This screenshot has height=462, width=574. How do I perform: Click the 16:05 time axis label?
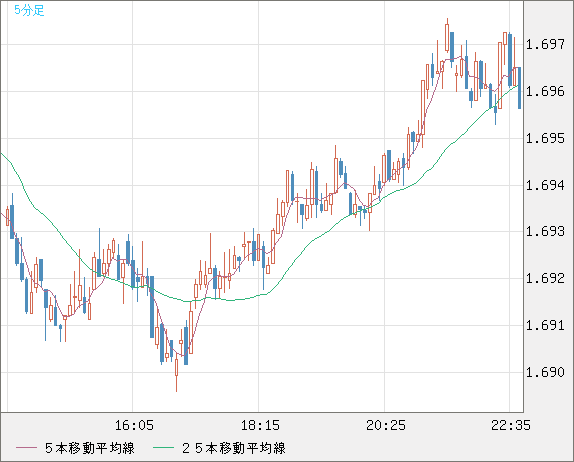click(134, 425)
